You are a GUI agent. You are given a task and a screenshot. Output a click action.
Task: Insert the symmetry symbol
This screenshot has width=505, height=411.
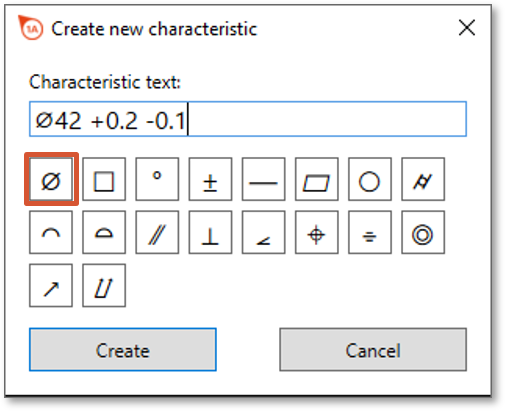(370, 232)
